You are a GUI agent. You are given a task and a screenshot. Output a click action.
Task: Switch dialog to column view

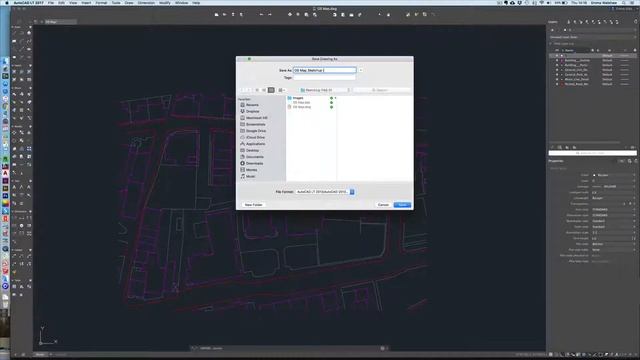pyautogui.click(x=271, y=90)
